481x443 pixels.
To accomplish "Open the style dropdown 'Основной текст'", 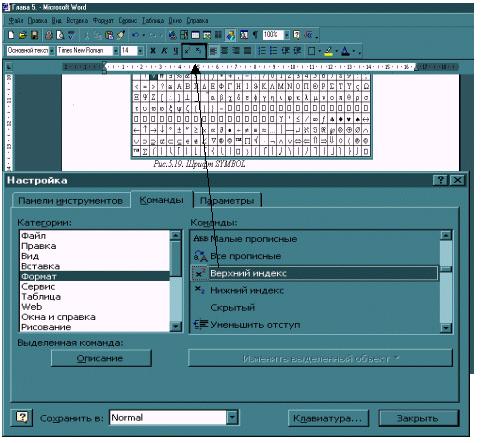I will click(x=52, y=51).
